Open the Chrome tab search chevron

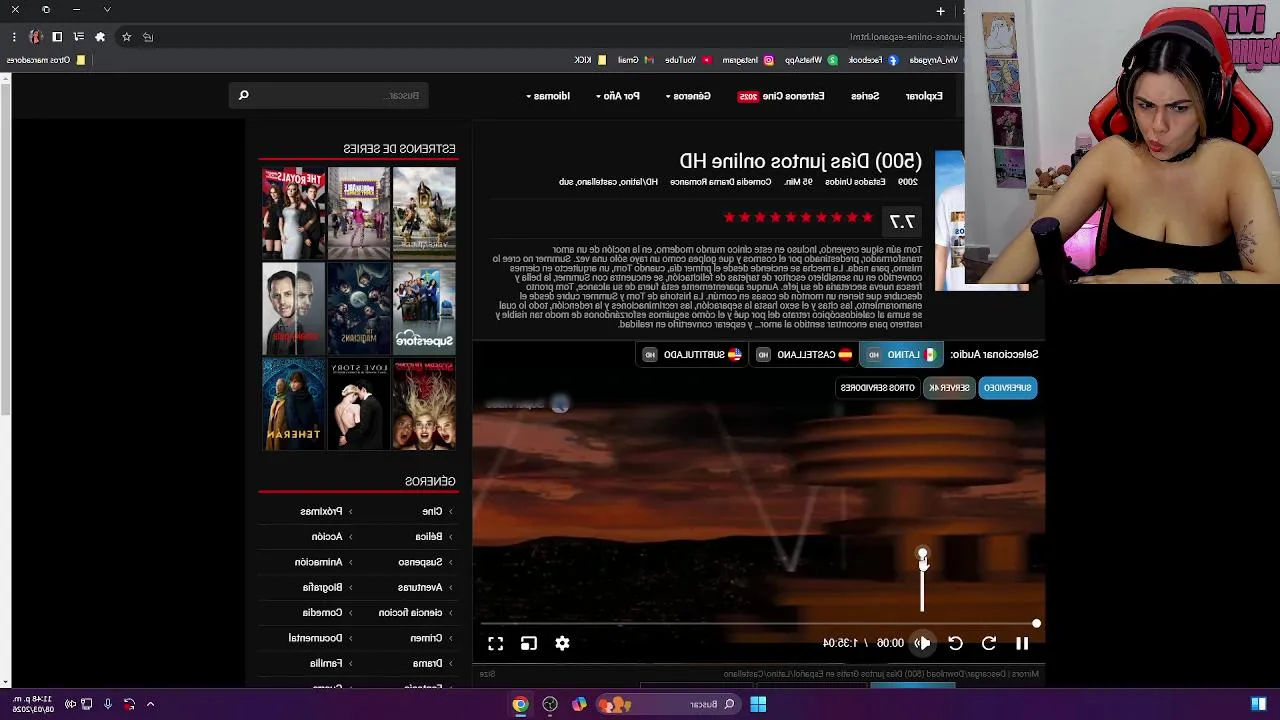pyautogui.click(x=107, y=10)
